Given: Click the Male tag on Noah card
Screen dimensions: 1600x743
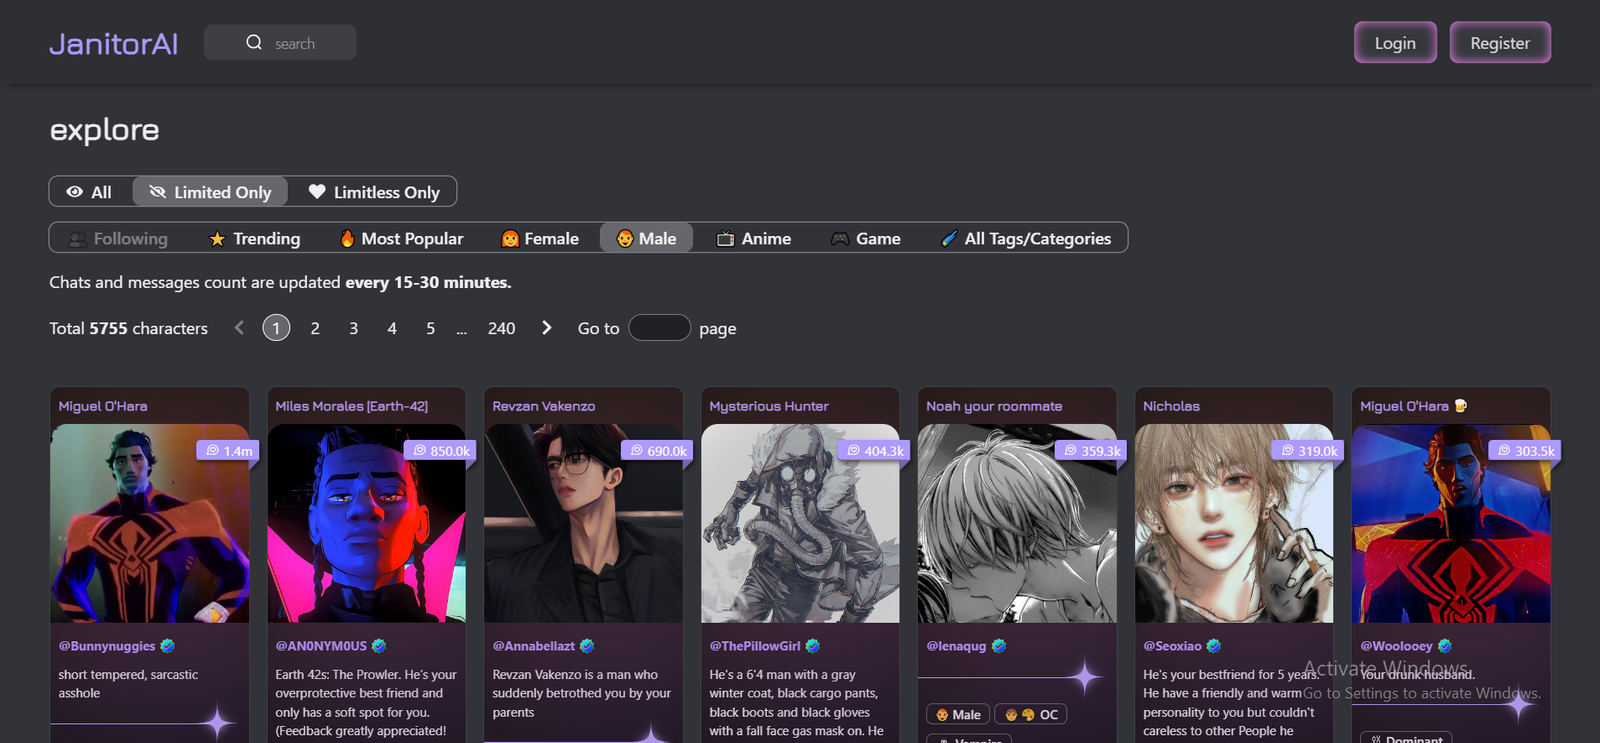Looking at the screenshot, I should (x=958, y=714).
